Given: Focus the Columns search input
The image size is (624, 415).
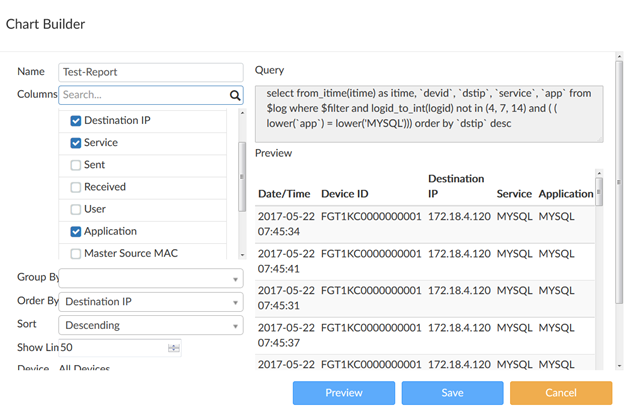Looking at the screenshot, I should click(143, 95).
